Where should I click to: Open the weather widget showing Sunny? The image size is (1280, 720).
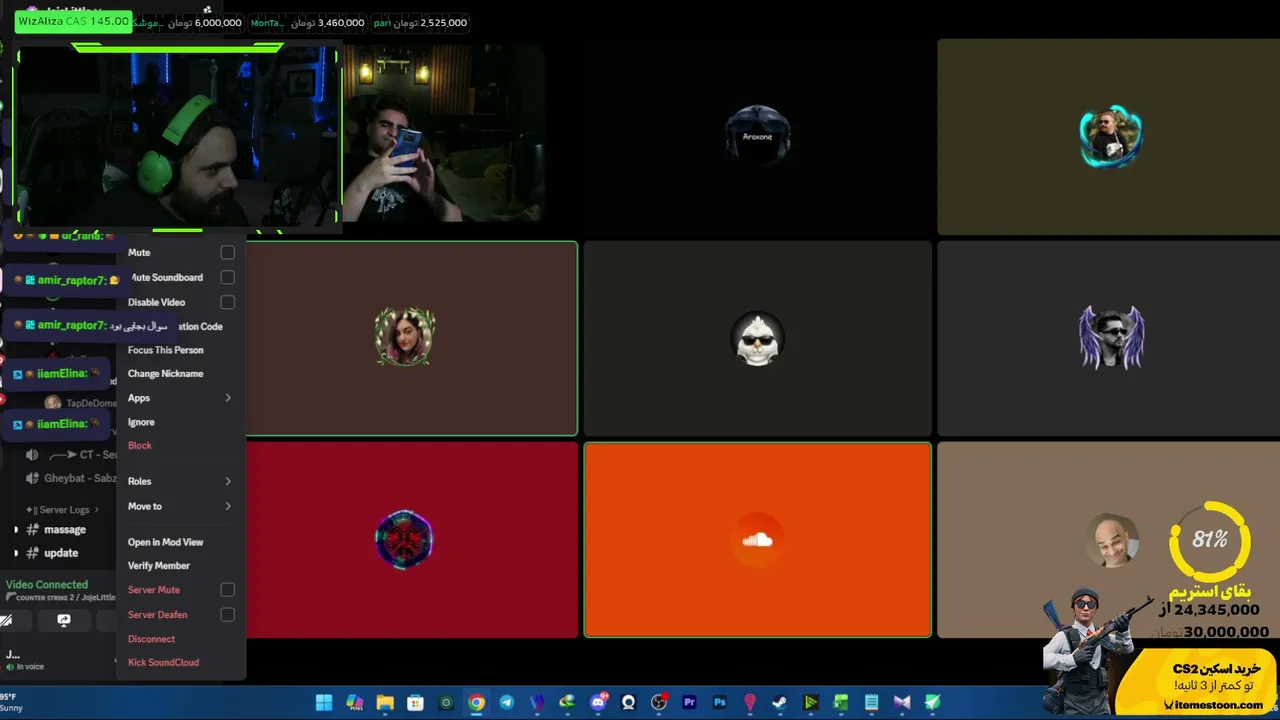coord(12,702)
